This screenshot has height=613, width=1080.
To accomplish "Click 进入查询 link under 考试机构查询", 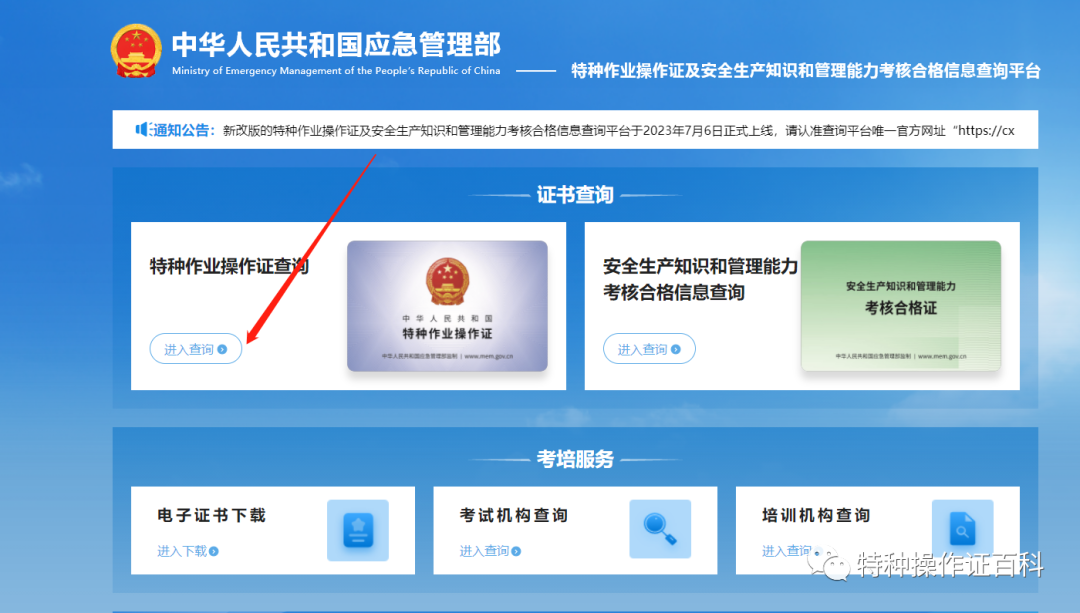I will (490, 551).
